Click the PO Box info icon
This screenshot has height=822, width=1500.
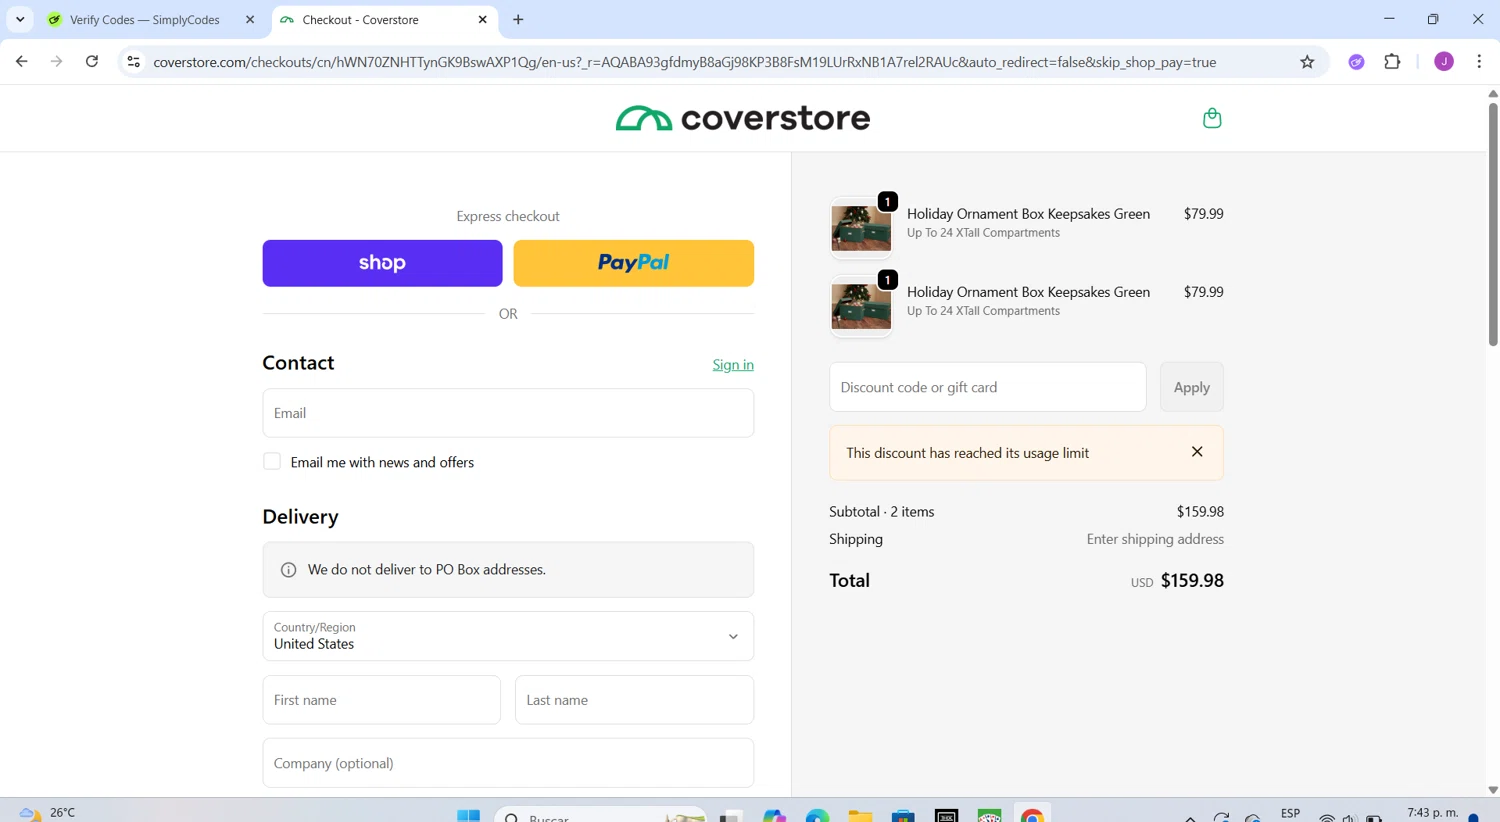pyautogui.click(x=288, y=570)
